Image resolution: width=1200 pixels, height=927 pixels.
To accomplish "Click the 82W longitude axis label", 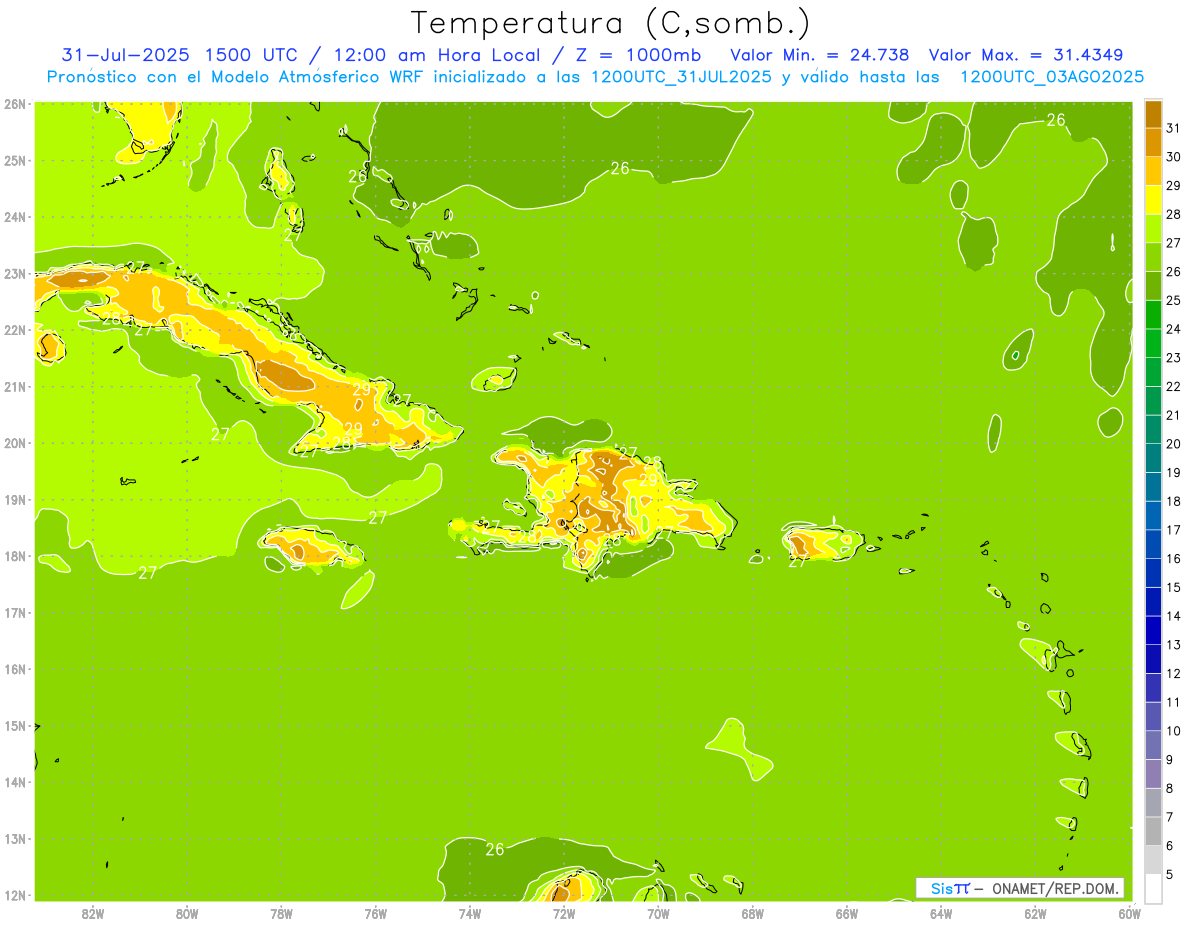I will click(x=93, y=913).
